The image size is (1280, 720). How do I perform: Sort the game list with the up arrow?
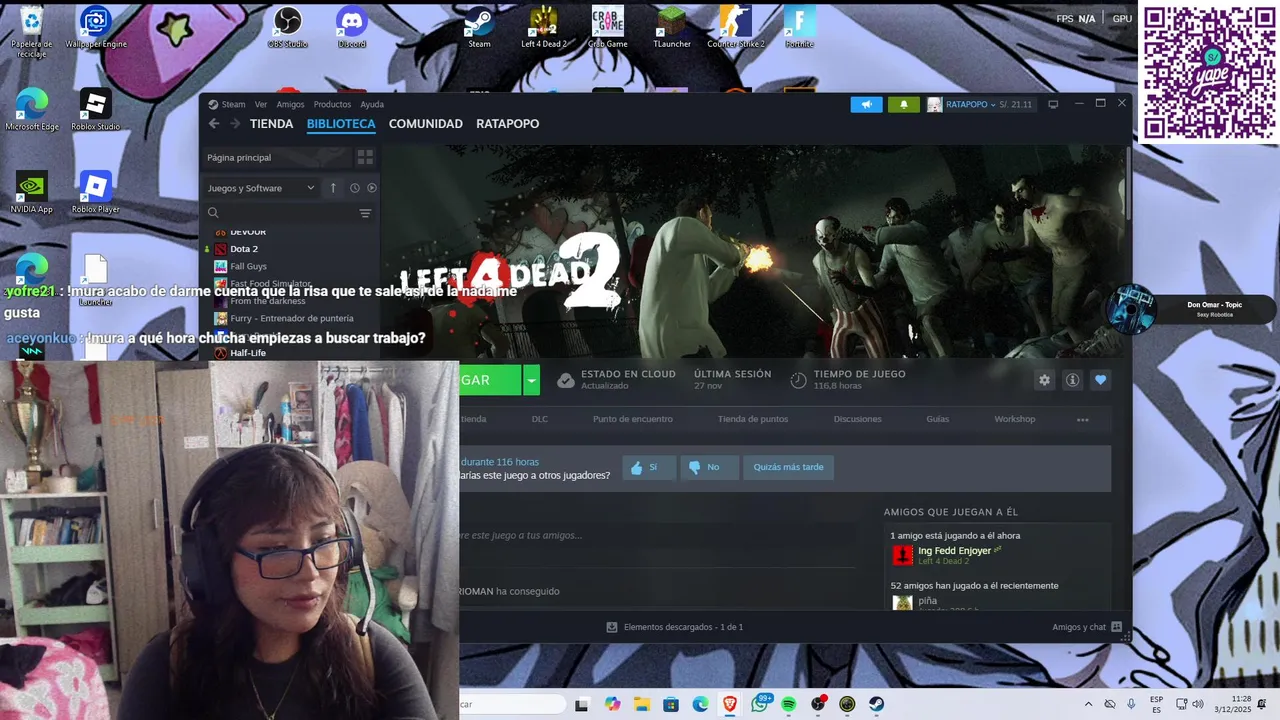pos(333,188)
